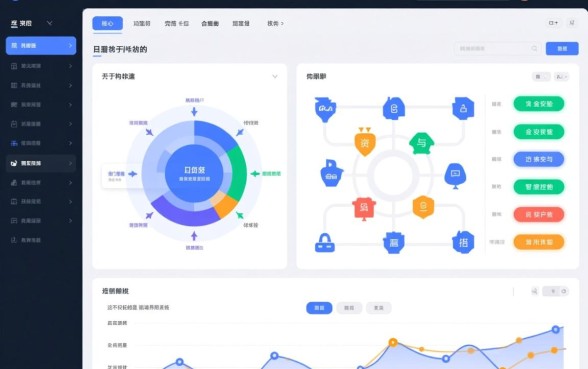This screenshot has width=588, height=369.
Task: Click the white label card left of the donut
Action: tap(122, 176)
